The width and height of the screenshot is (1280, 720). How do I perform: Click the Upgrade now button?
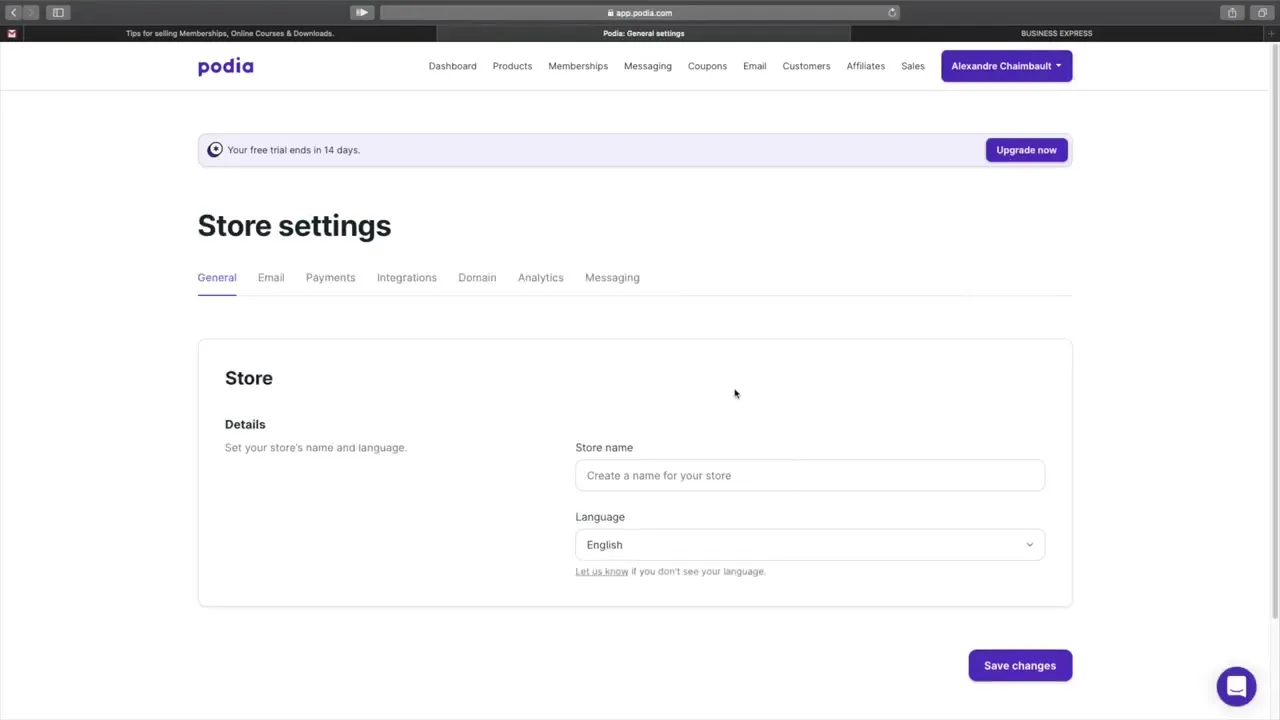coord(1026,149)
